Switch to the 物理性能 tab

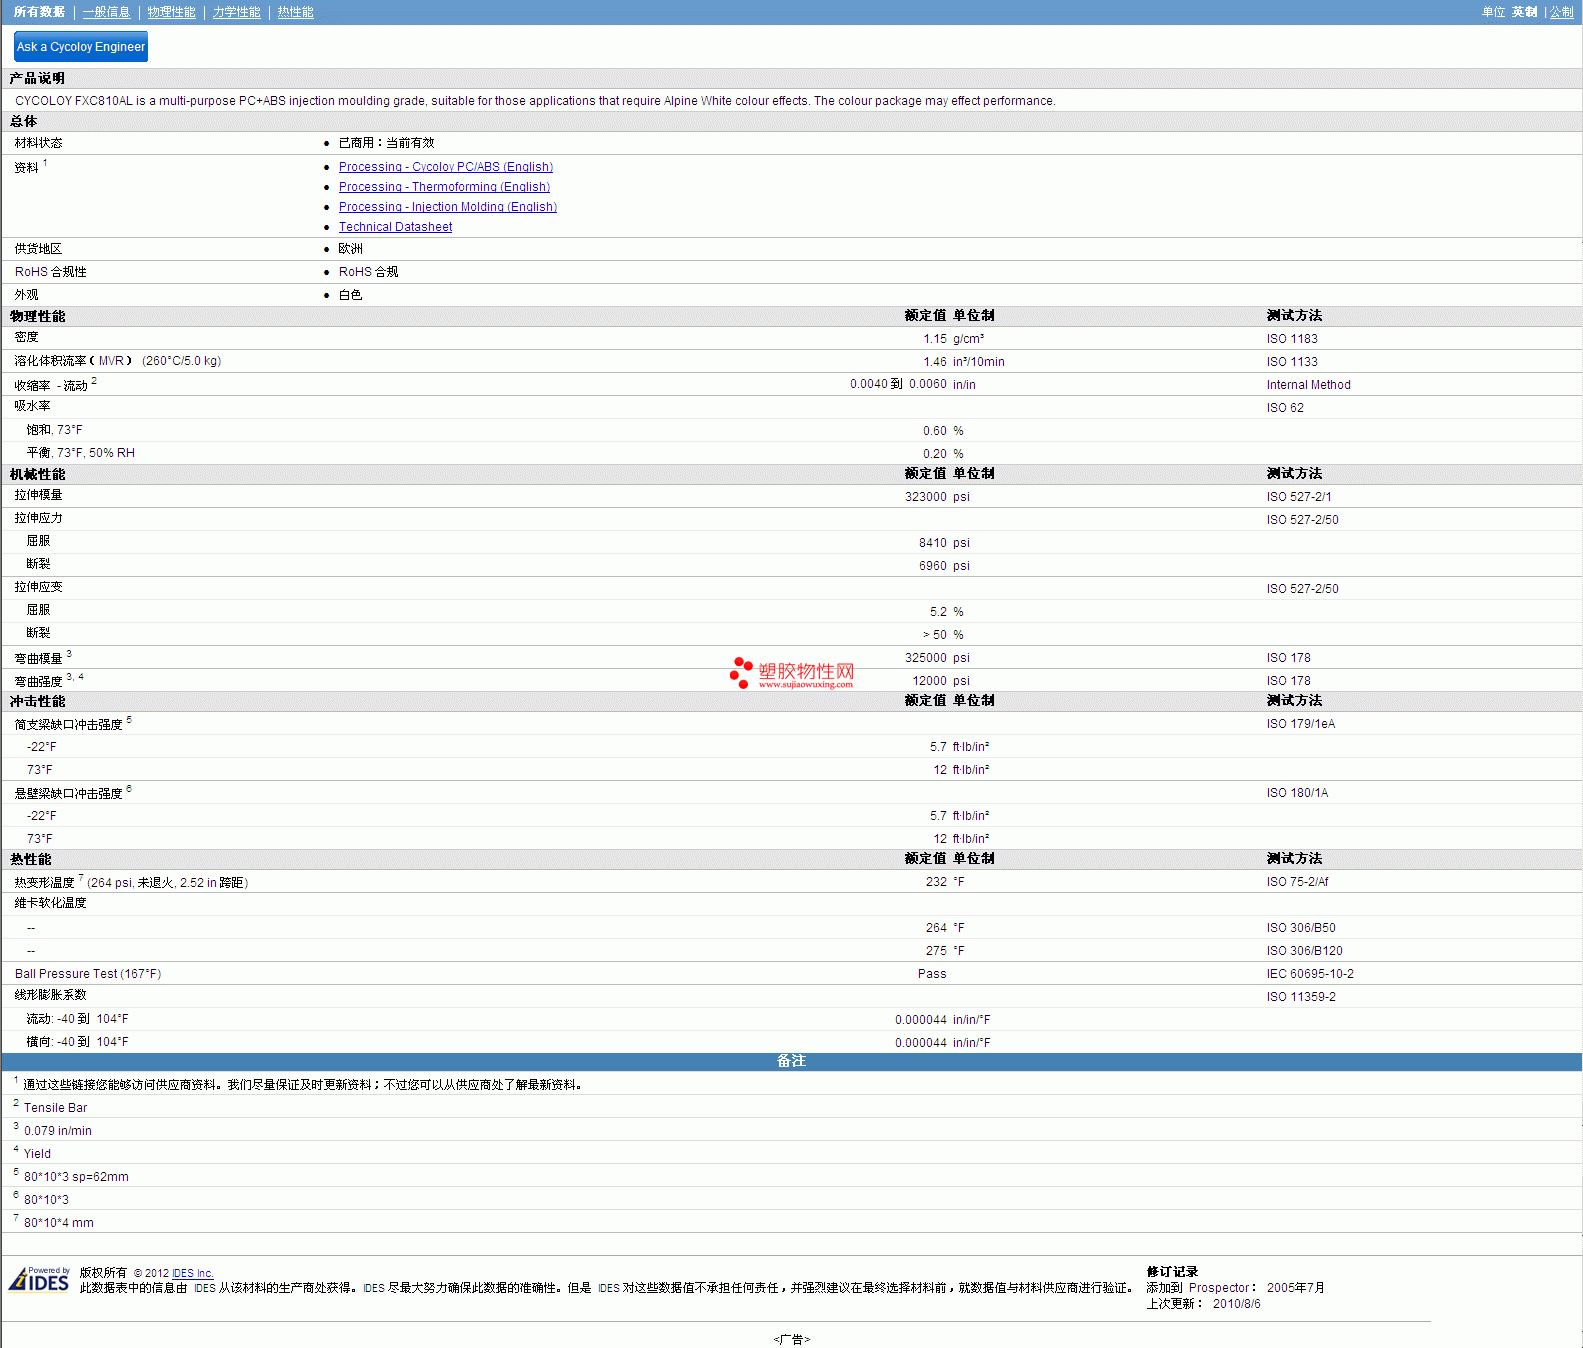171,12
